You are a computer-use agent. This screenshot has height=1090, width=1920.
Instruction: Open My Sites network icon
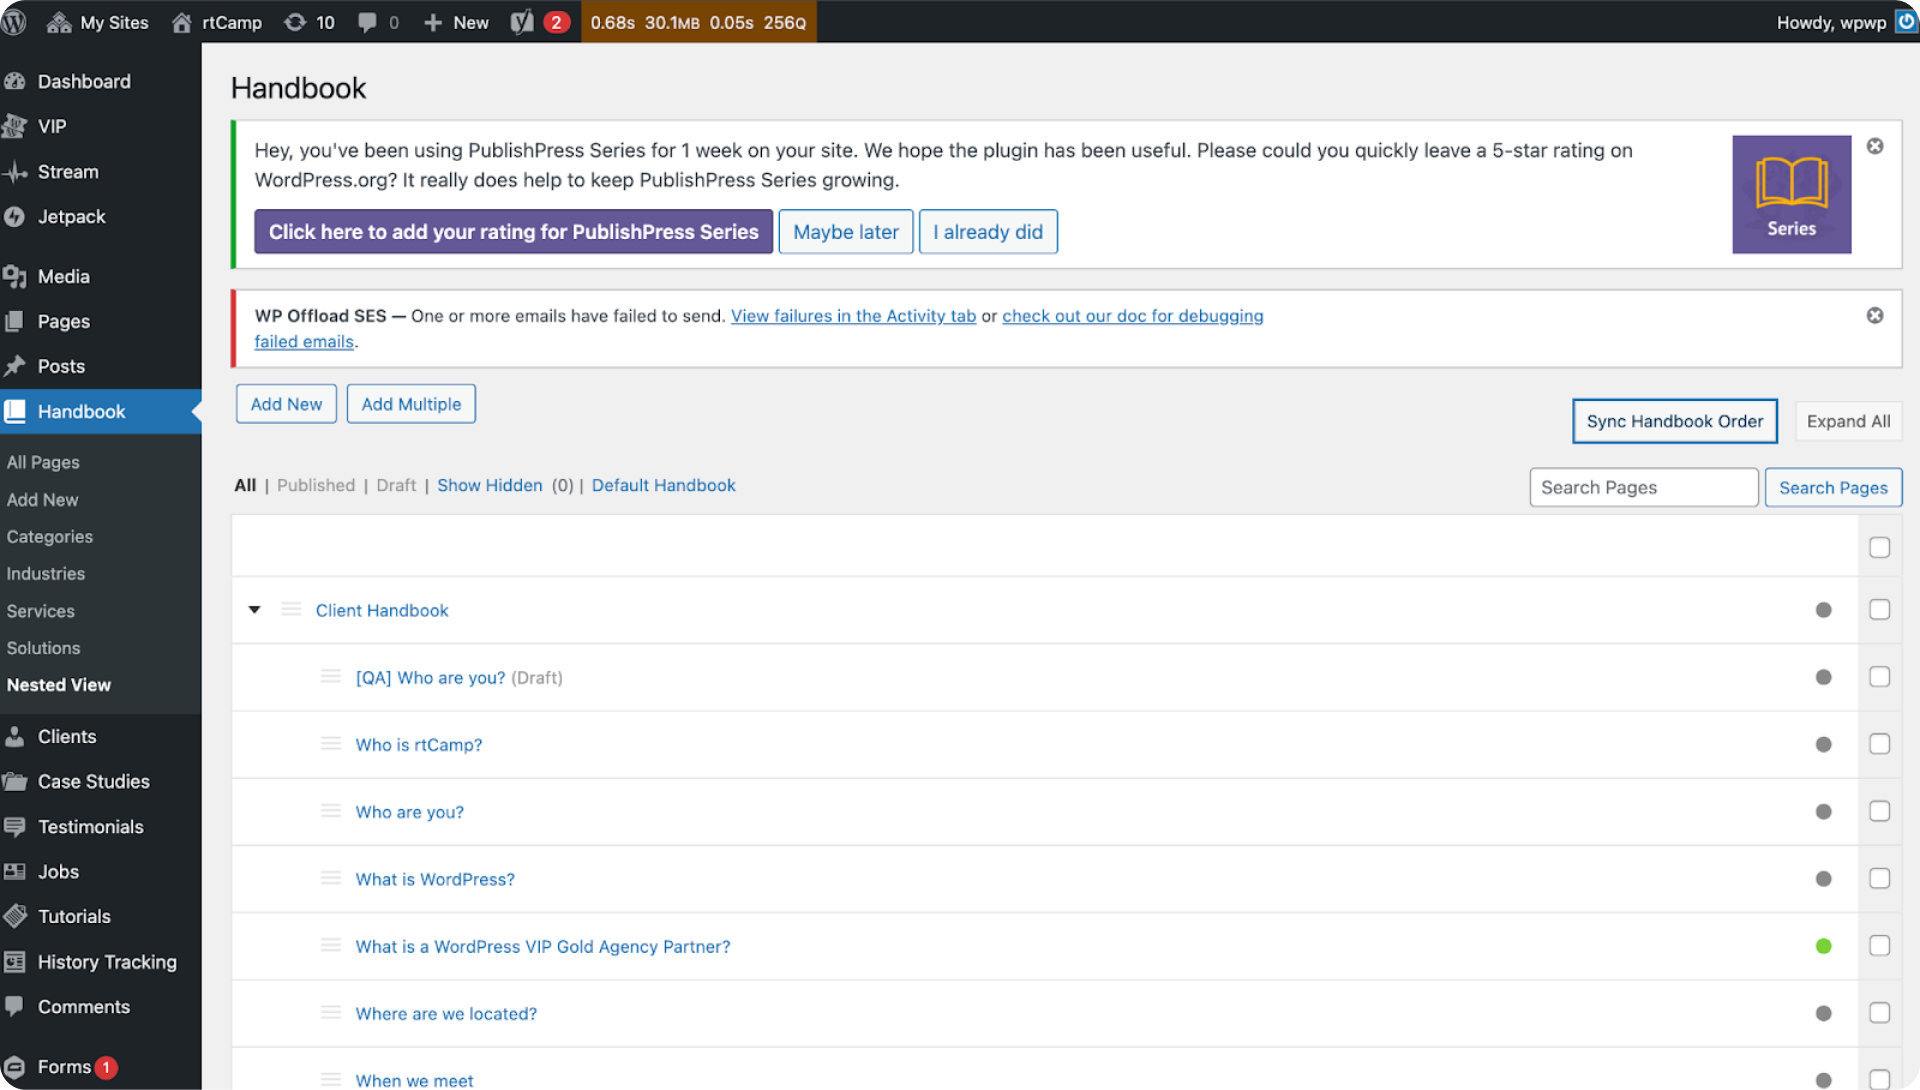[x=59, y=22]
